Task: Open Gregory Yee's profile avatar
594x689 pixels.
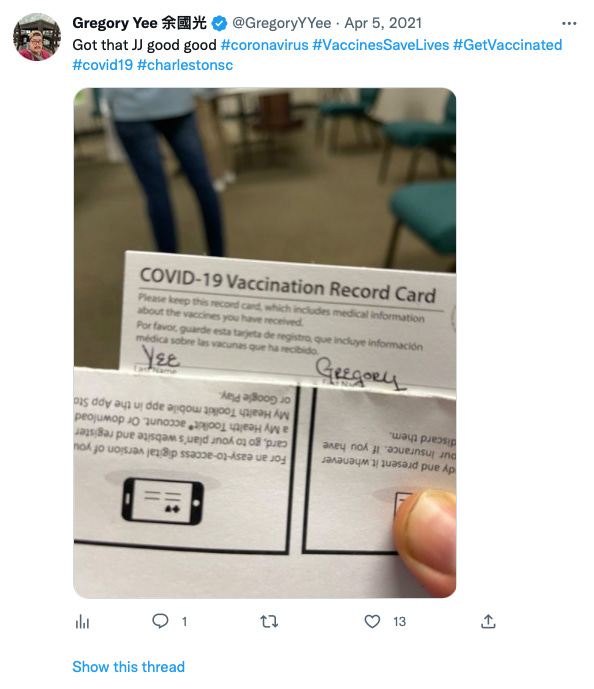Action: (x=37, y=37)
